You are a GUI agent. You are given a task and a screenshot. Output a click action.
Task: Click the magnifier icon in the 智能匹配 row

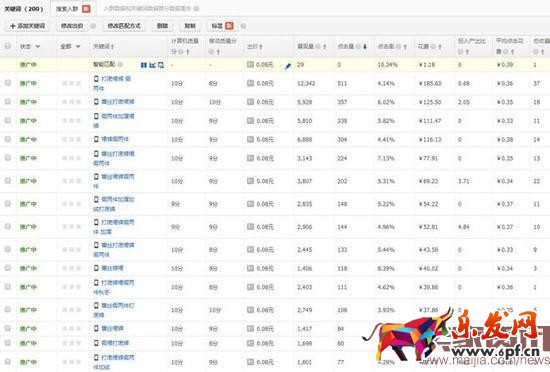(161, 65)
